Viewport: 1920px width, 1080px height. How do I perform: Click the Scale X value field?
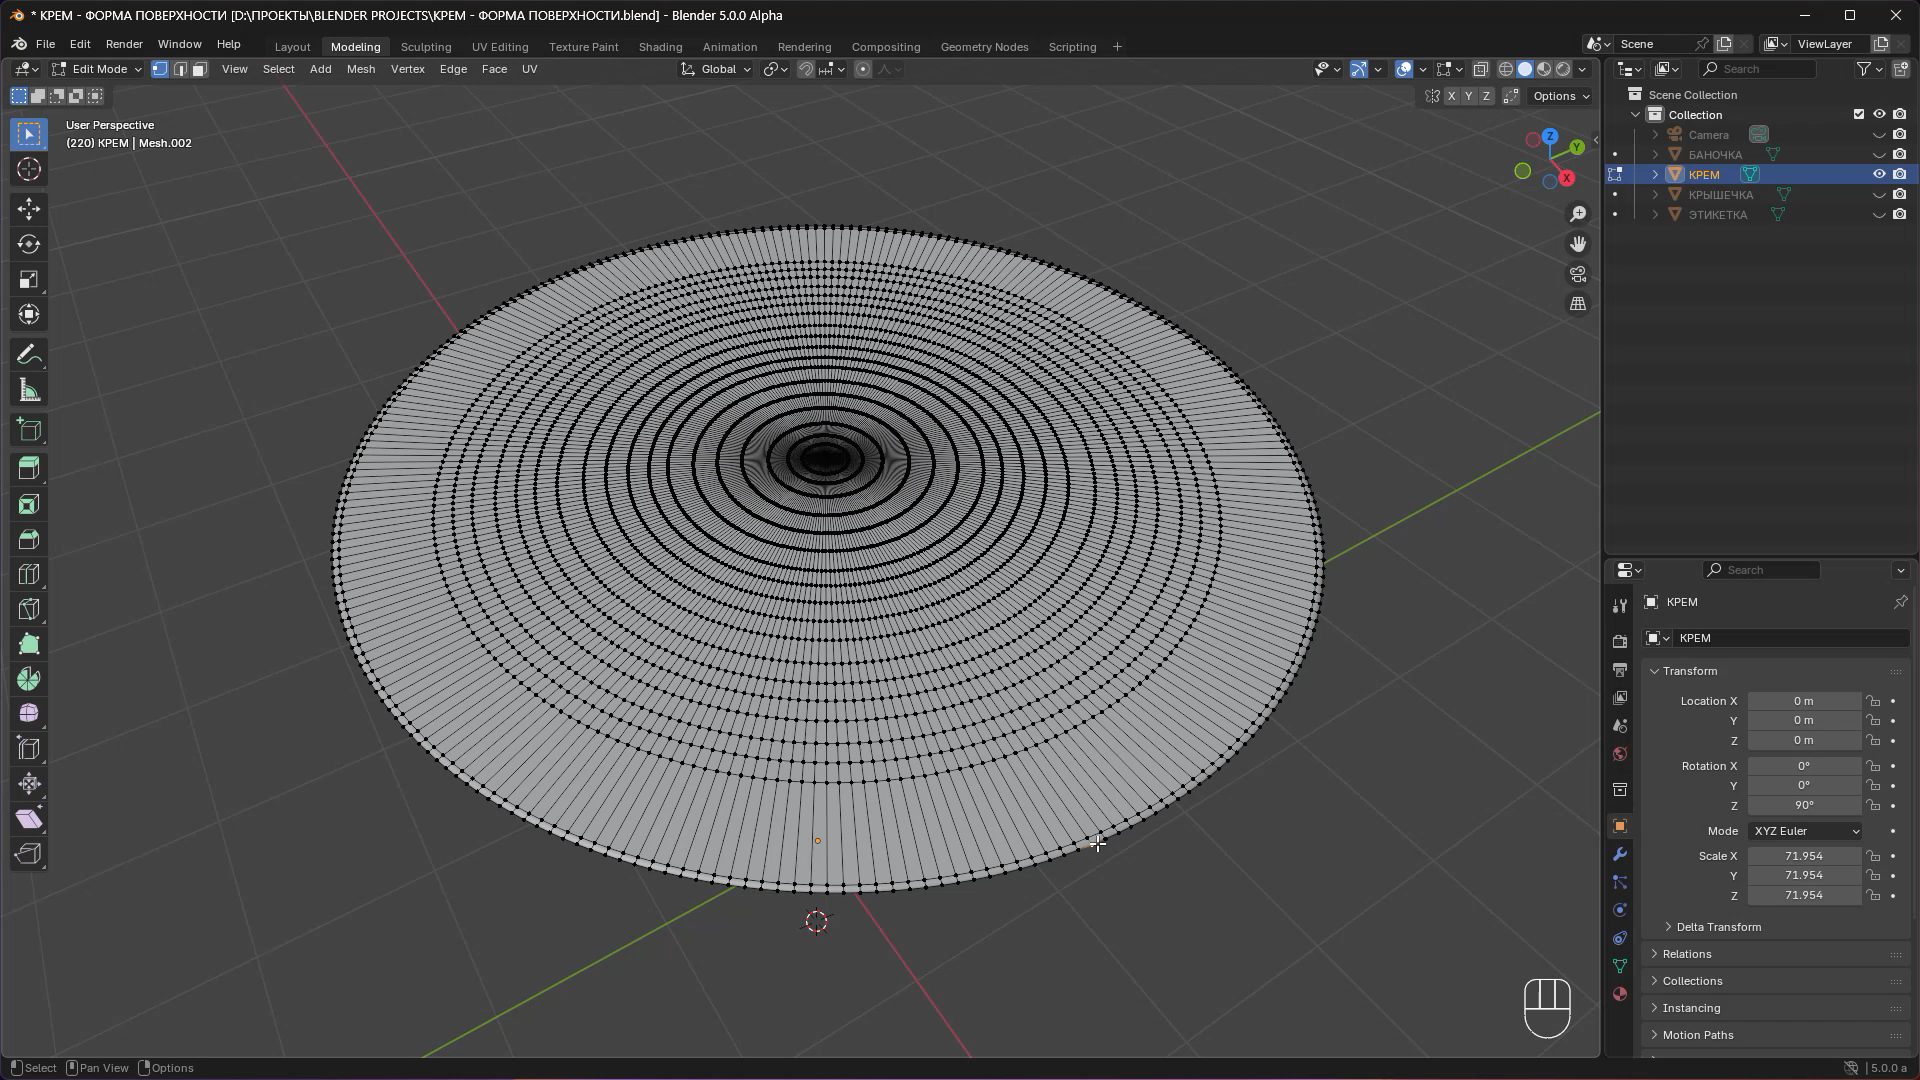[1804, 856]
